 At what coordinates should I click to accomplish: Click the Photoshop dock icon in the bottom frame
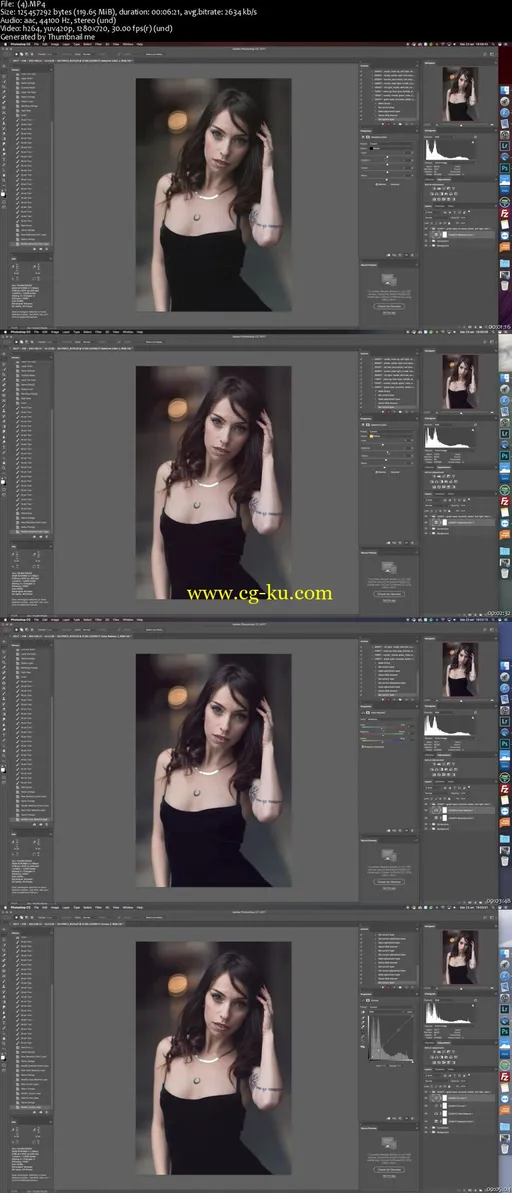point(504,1030)
